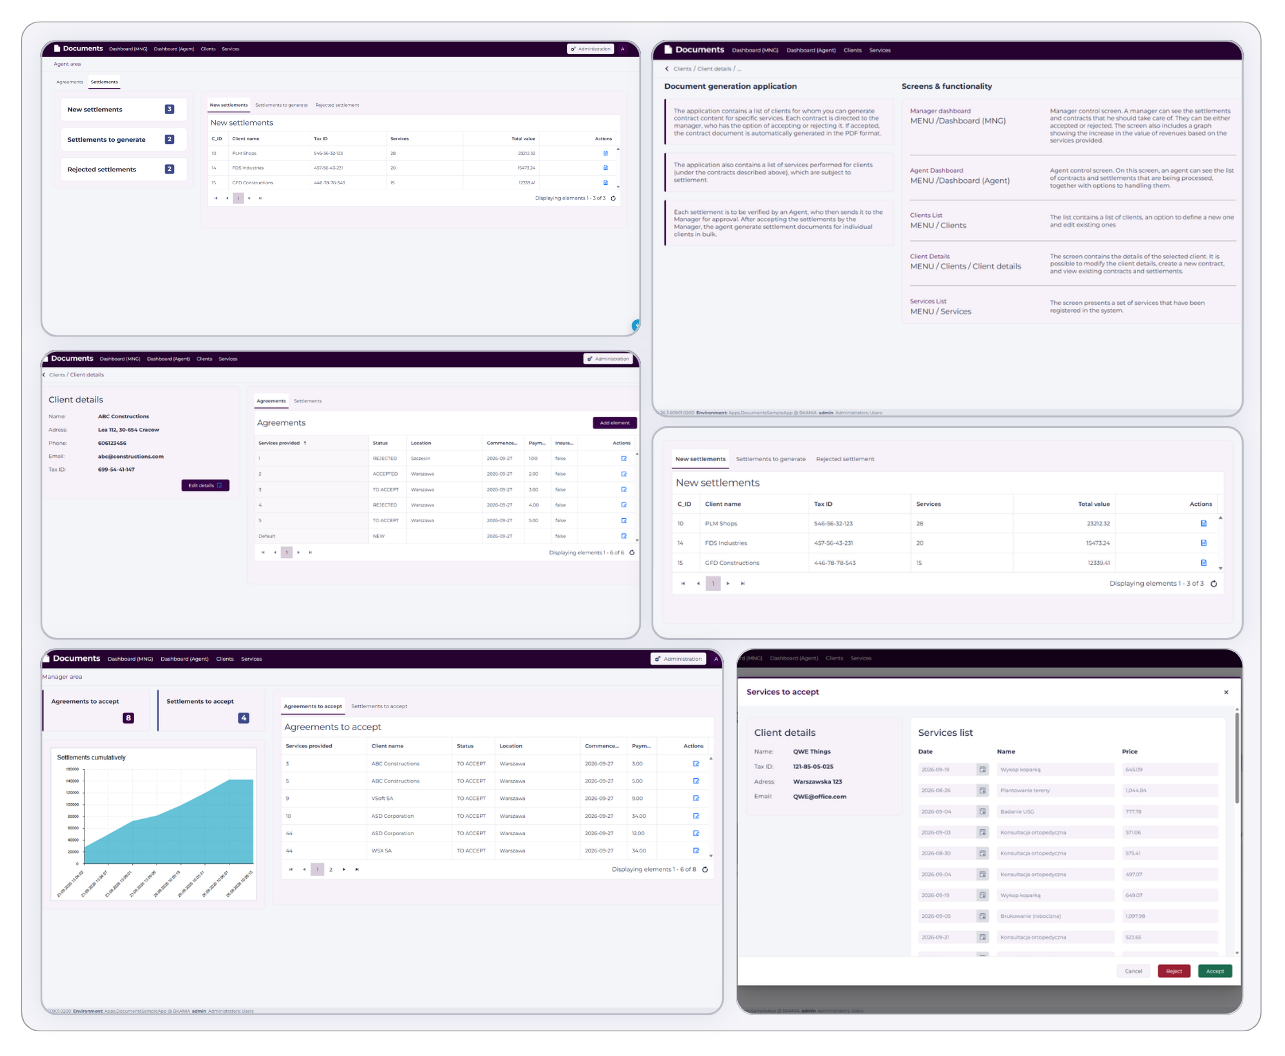Switch to Agreements tab in Agent area
This screenshot has height=1056, width=1285.
pos(70,82)
